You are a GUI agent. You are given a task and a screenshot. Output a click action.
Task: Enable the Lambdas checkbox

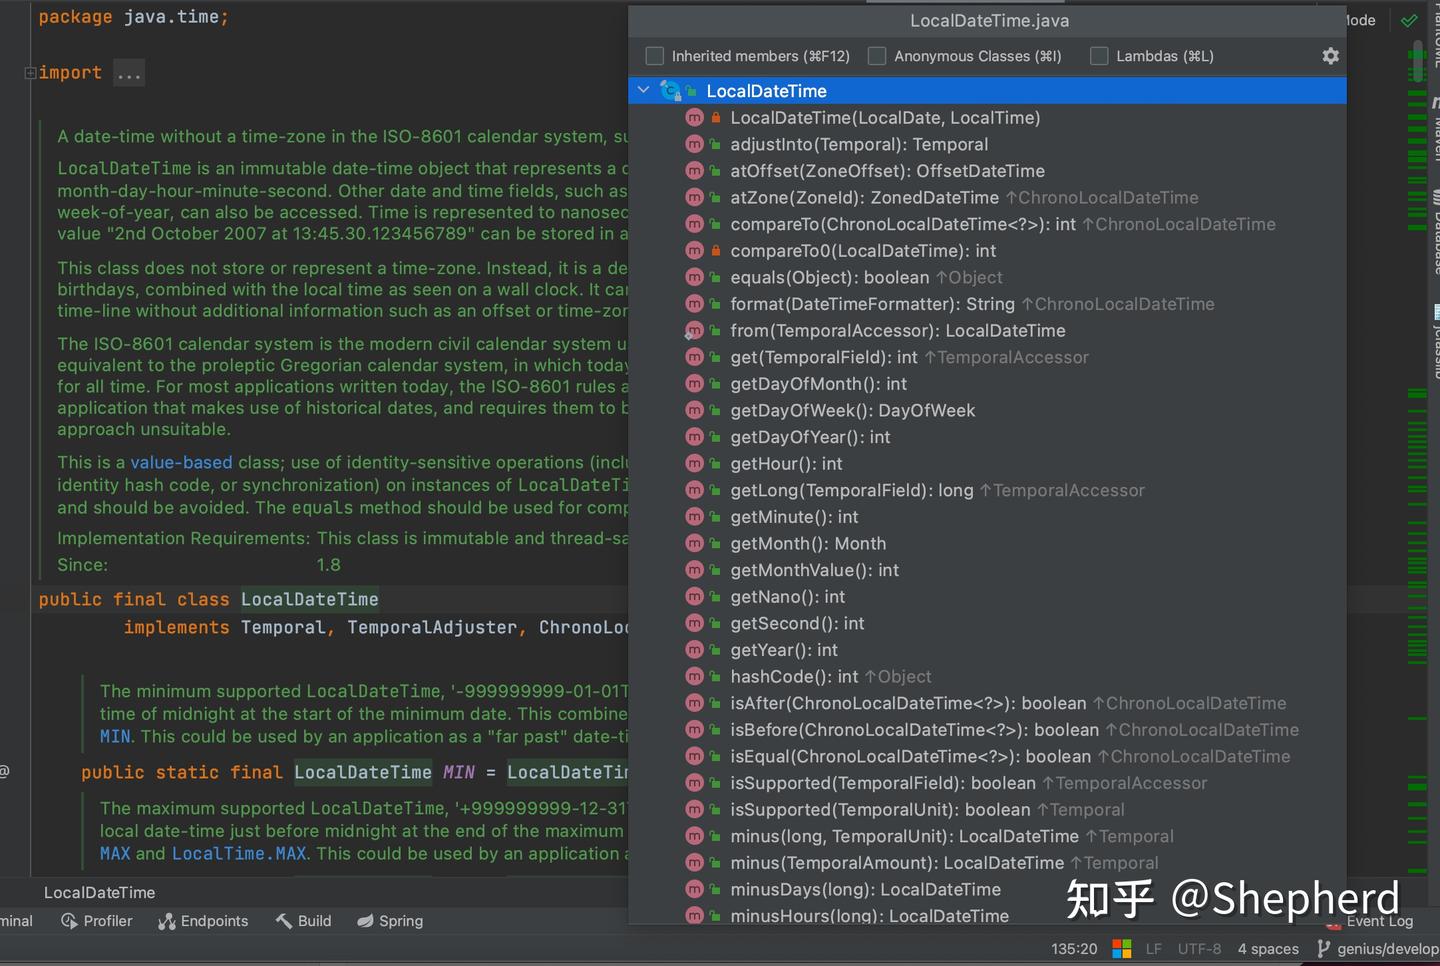[x=1099, y=56]
